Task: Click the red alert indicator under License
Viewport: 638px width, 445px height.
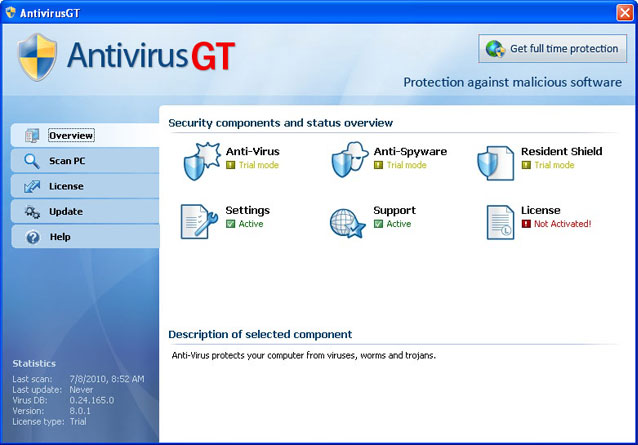Action: pos(526,224)
